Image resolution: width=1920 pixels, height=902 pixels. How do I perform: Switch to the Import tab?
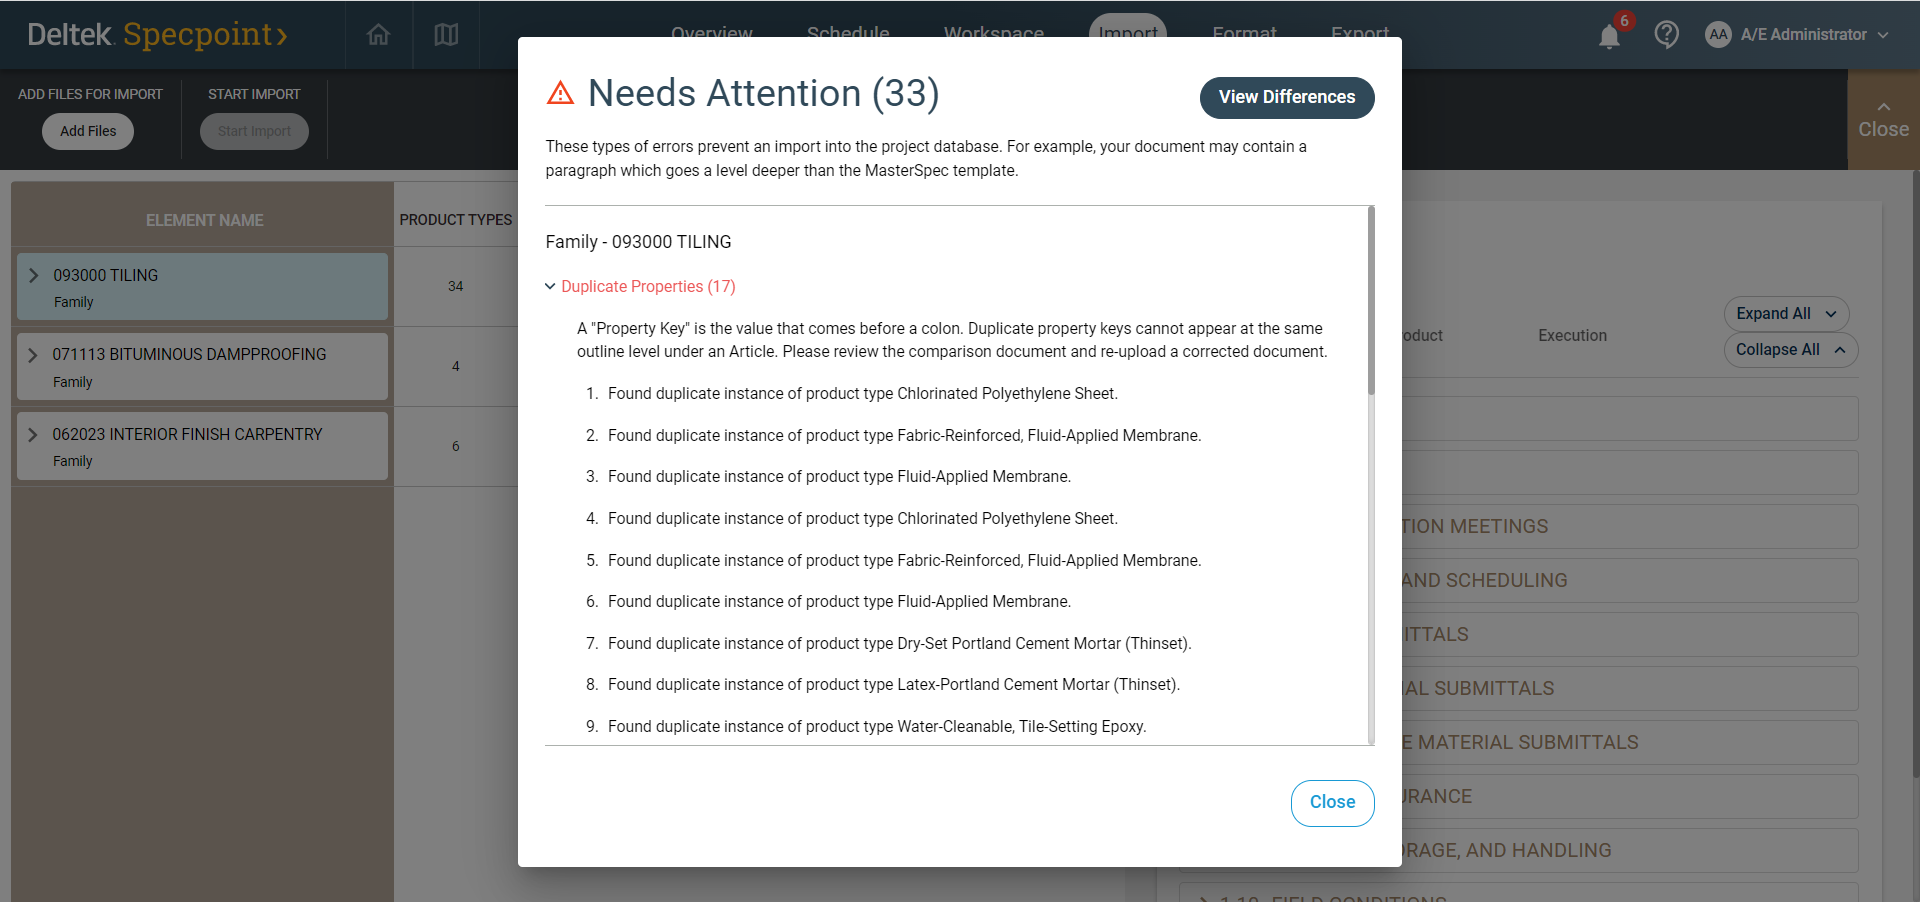coord(1128,30)
